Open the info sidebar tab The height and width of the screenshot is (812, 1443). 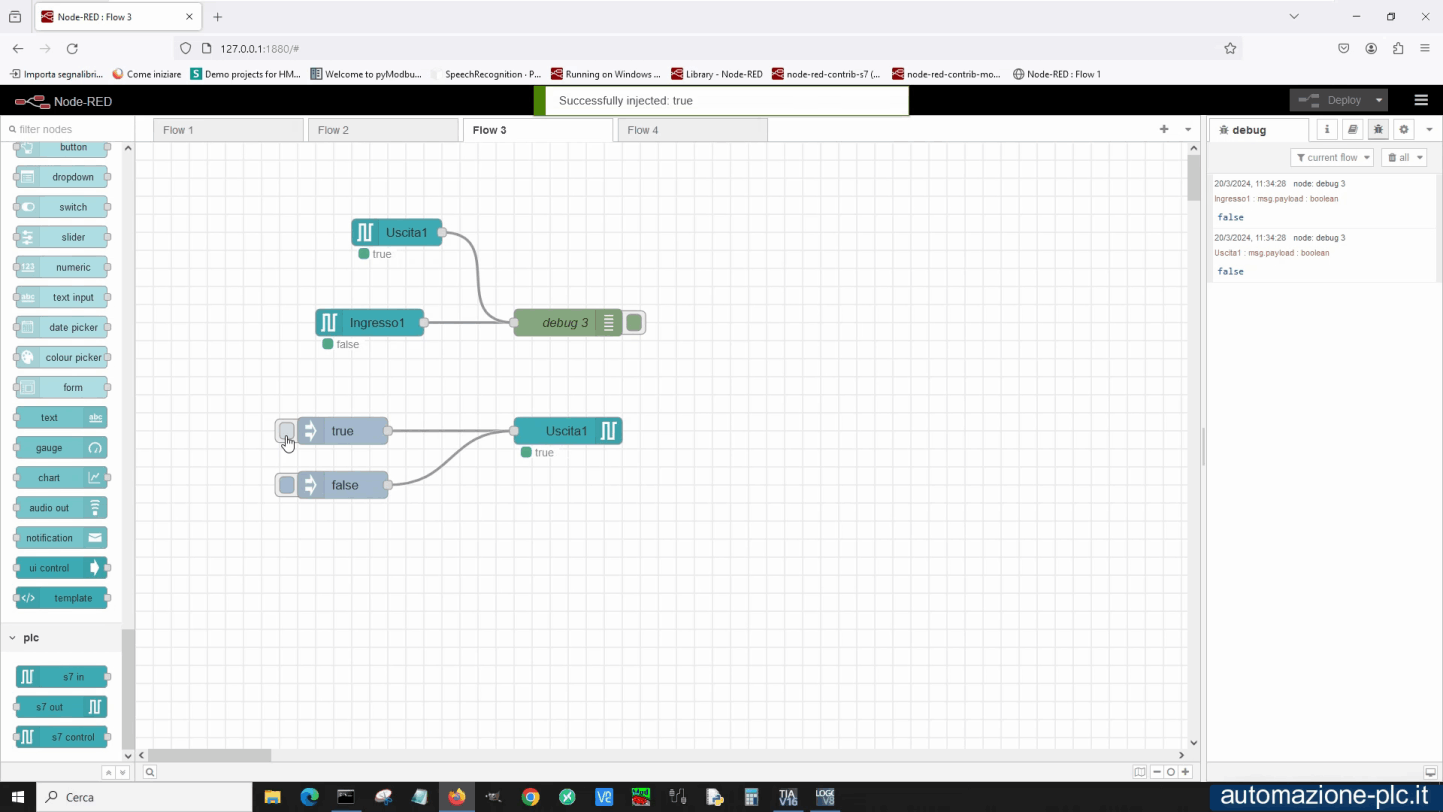tap(1327, 129)
